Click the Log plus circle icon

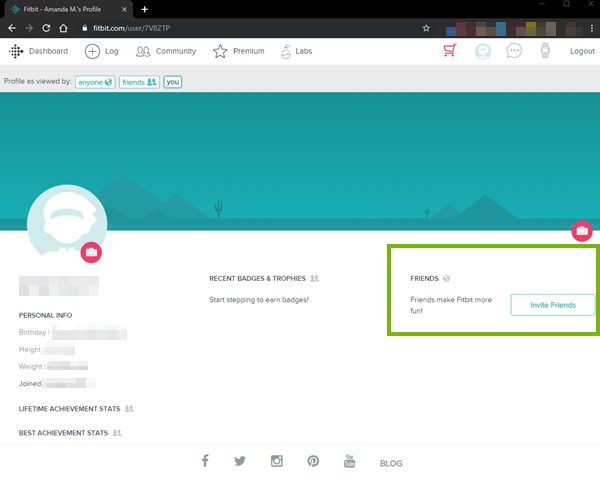pyautogui.click(x=92, y=51)
